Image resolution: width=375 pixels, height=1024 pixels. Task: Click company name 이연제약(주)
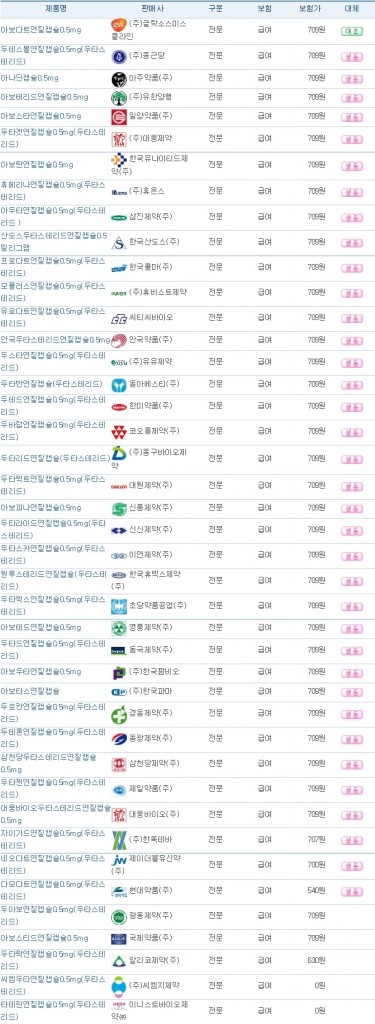coord(152,554)
